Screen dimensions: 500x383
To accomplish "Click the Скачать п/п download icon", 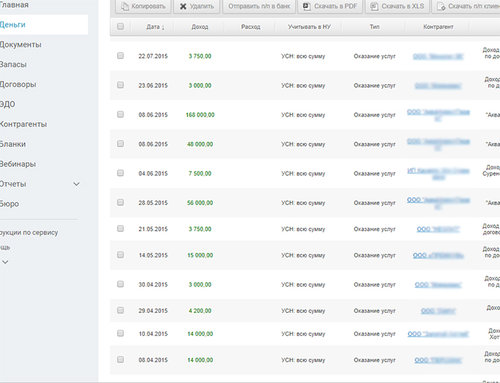I will coord(441,6).
